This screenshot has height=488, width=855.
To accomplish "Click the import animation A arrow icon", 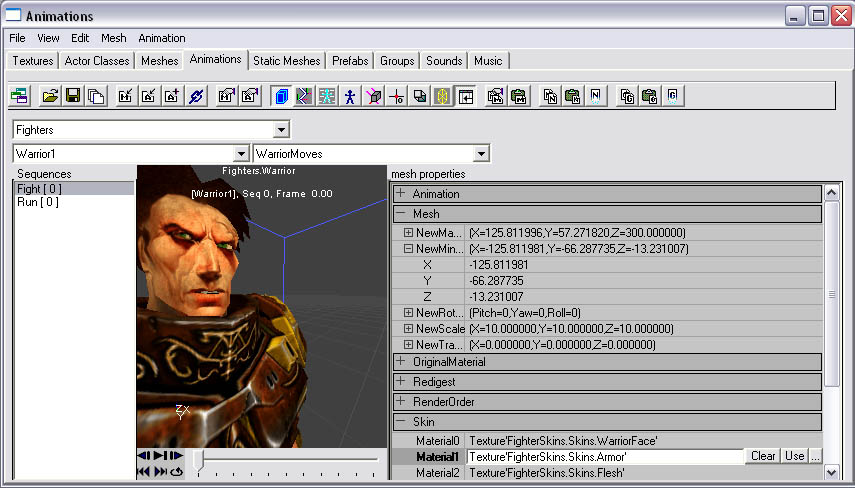I will [148, 96].
